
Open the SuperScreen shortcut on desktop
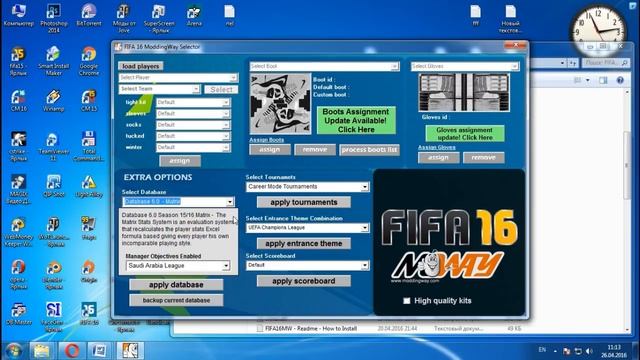point(159,18)
